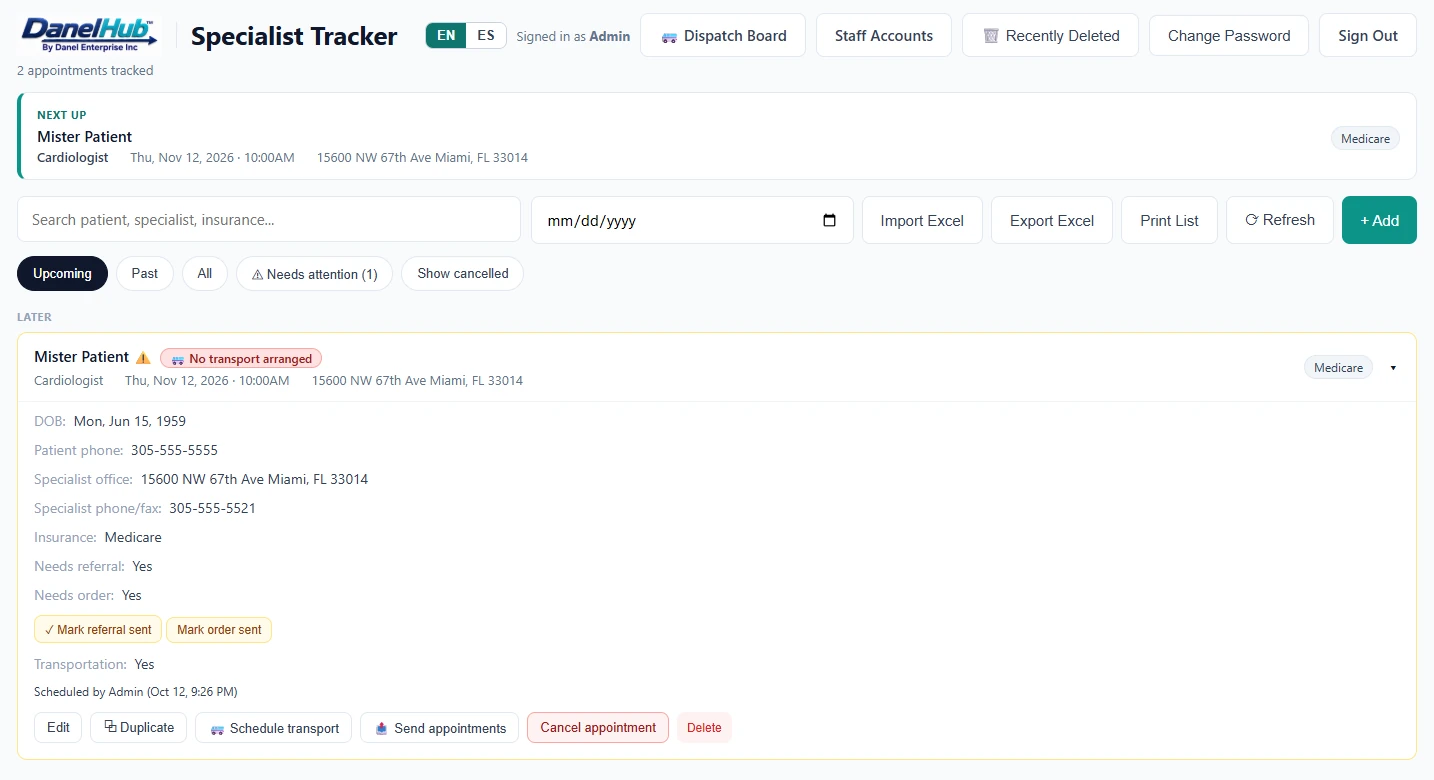
Task: Switch to the Past filter
Action: pyautogui.click(x=145, y=273)
